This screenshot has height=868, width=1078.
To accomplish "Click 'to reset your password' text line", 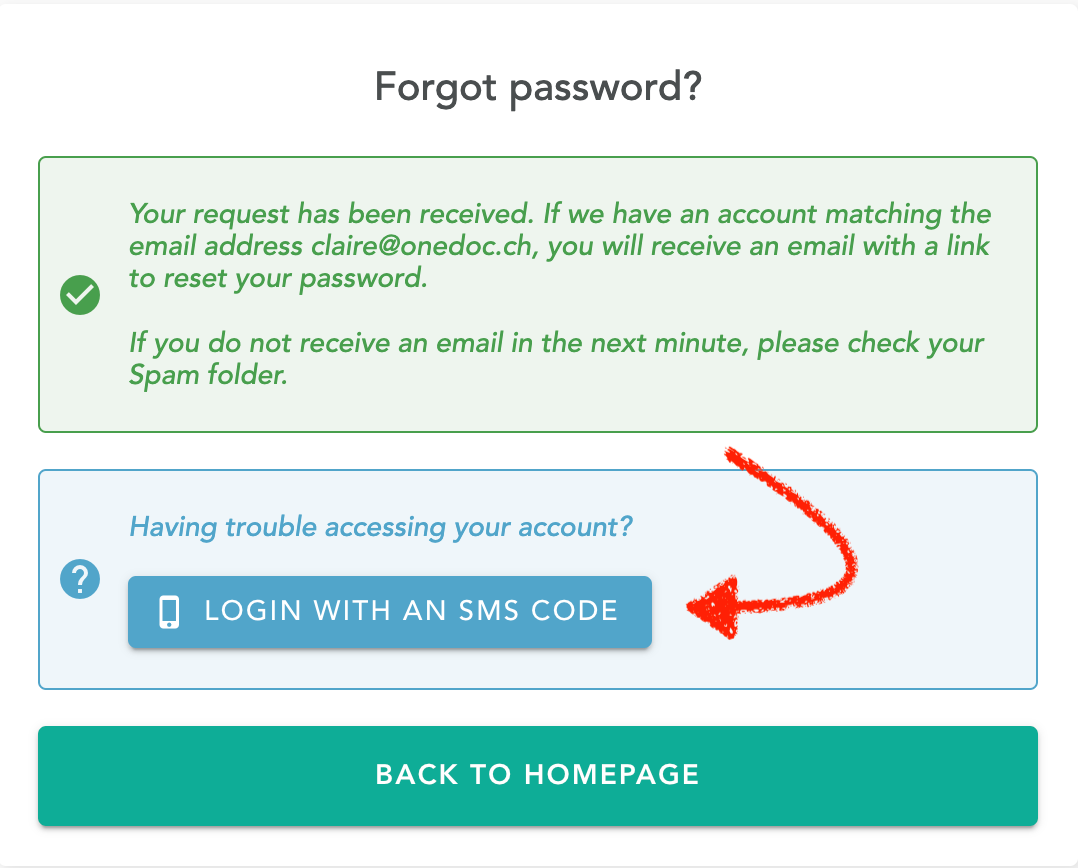I will 278,278.
